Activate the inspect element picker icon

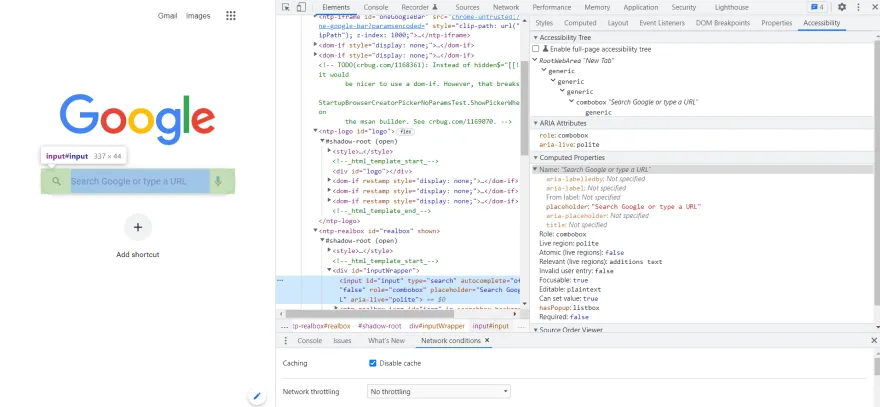(x=286, y=7)
